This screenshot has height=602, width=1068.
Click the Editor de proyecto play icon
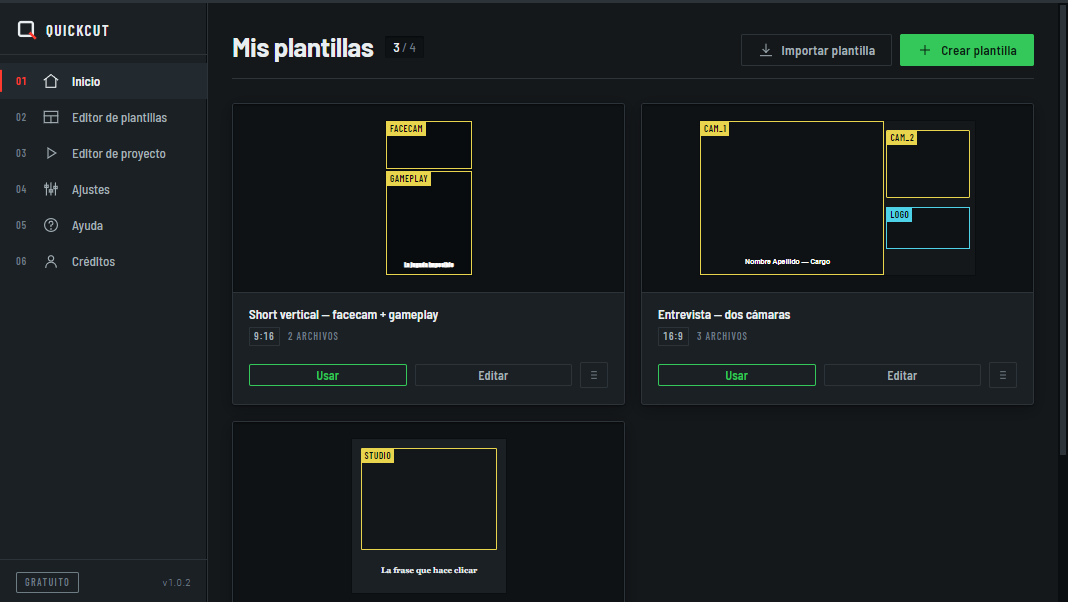click(50, 153)
